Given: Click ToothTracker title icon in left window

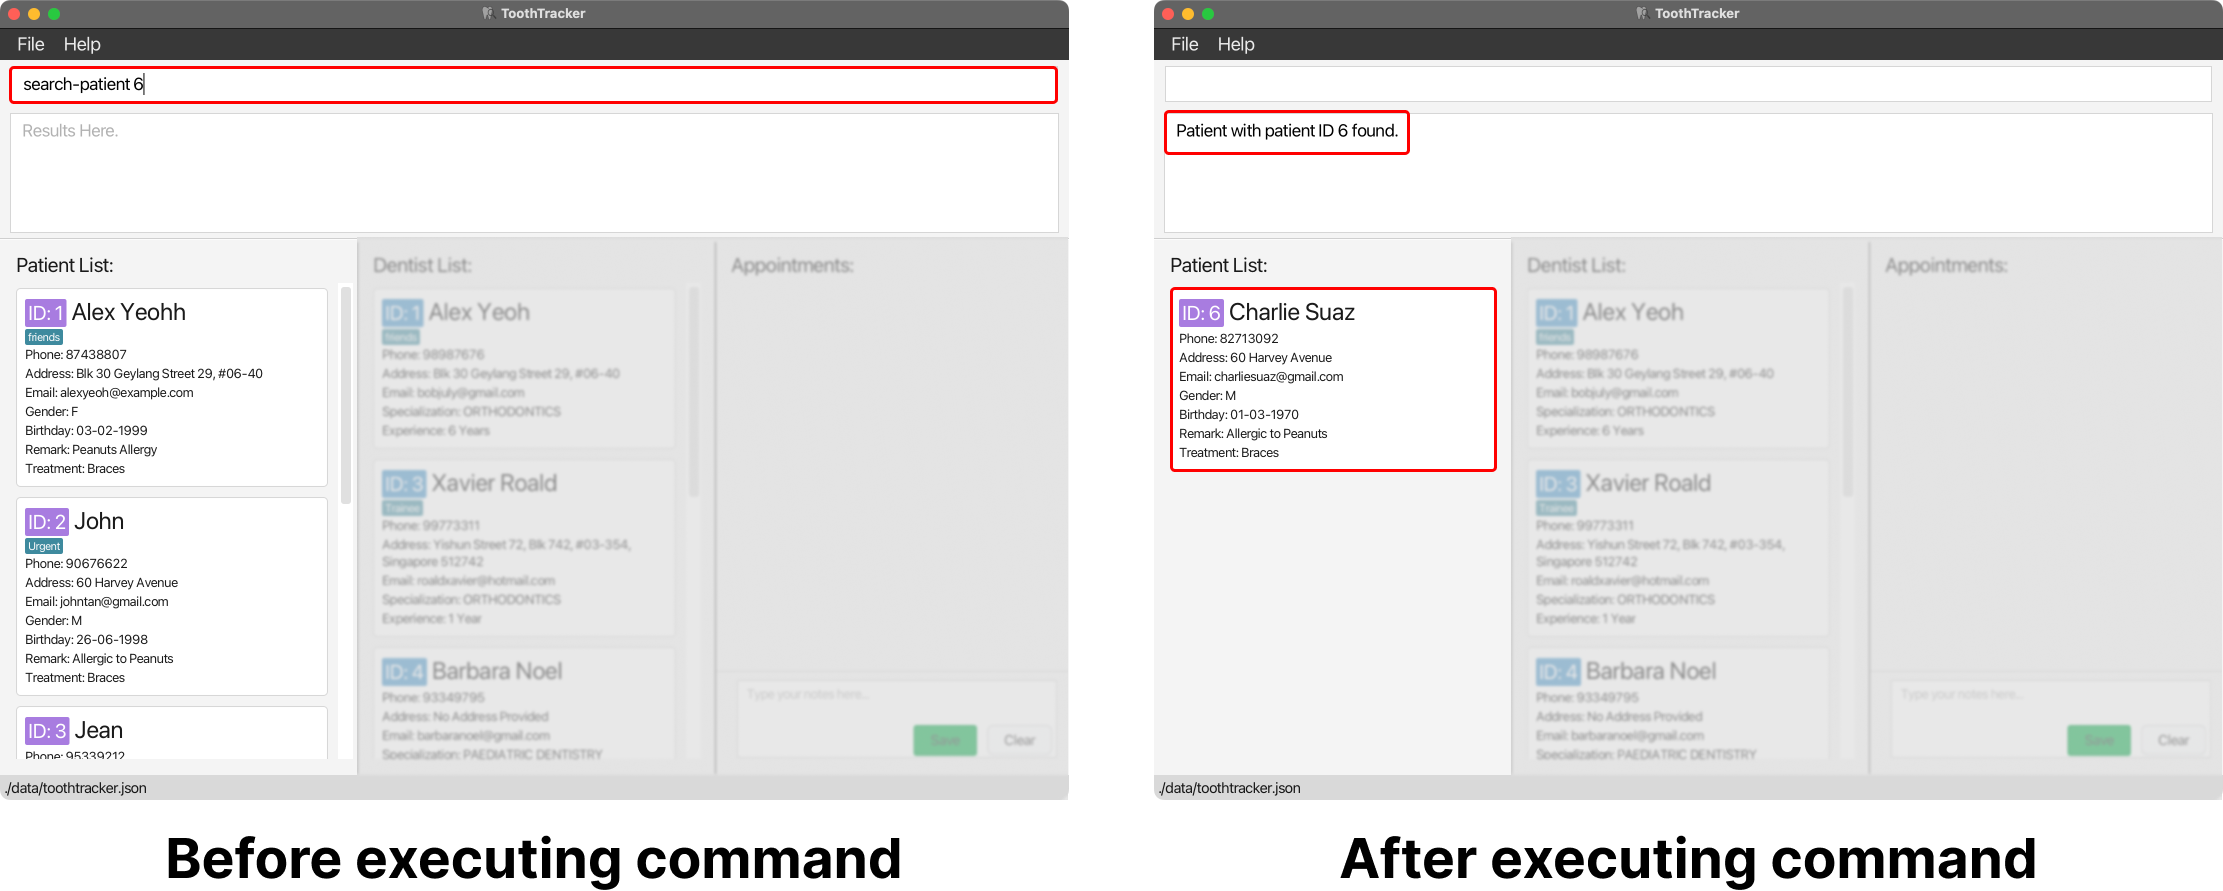Looking at the screenshot, I should tap(488, 13).
